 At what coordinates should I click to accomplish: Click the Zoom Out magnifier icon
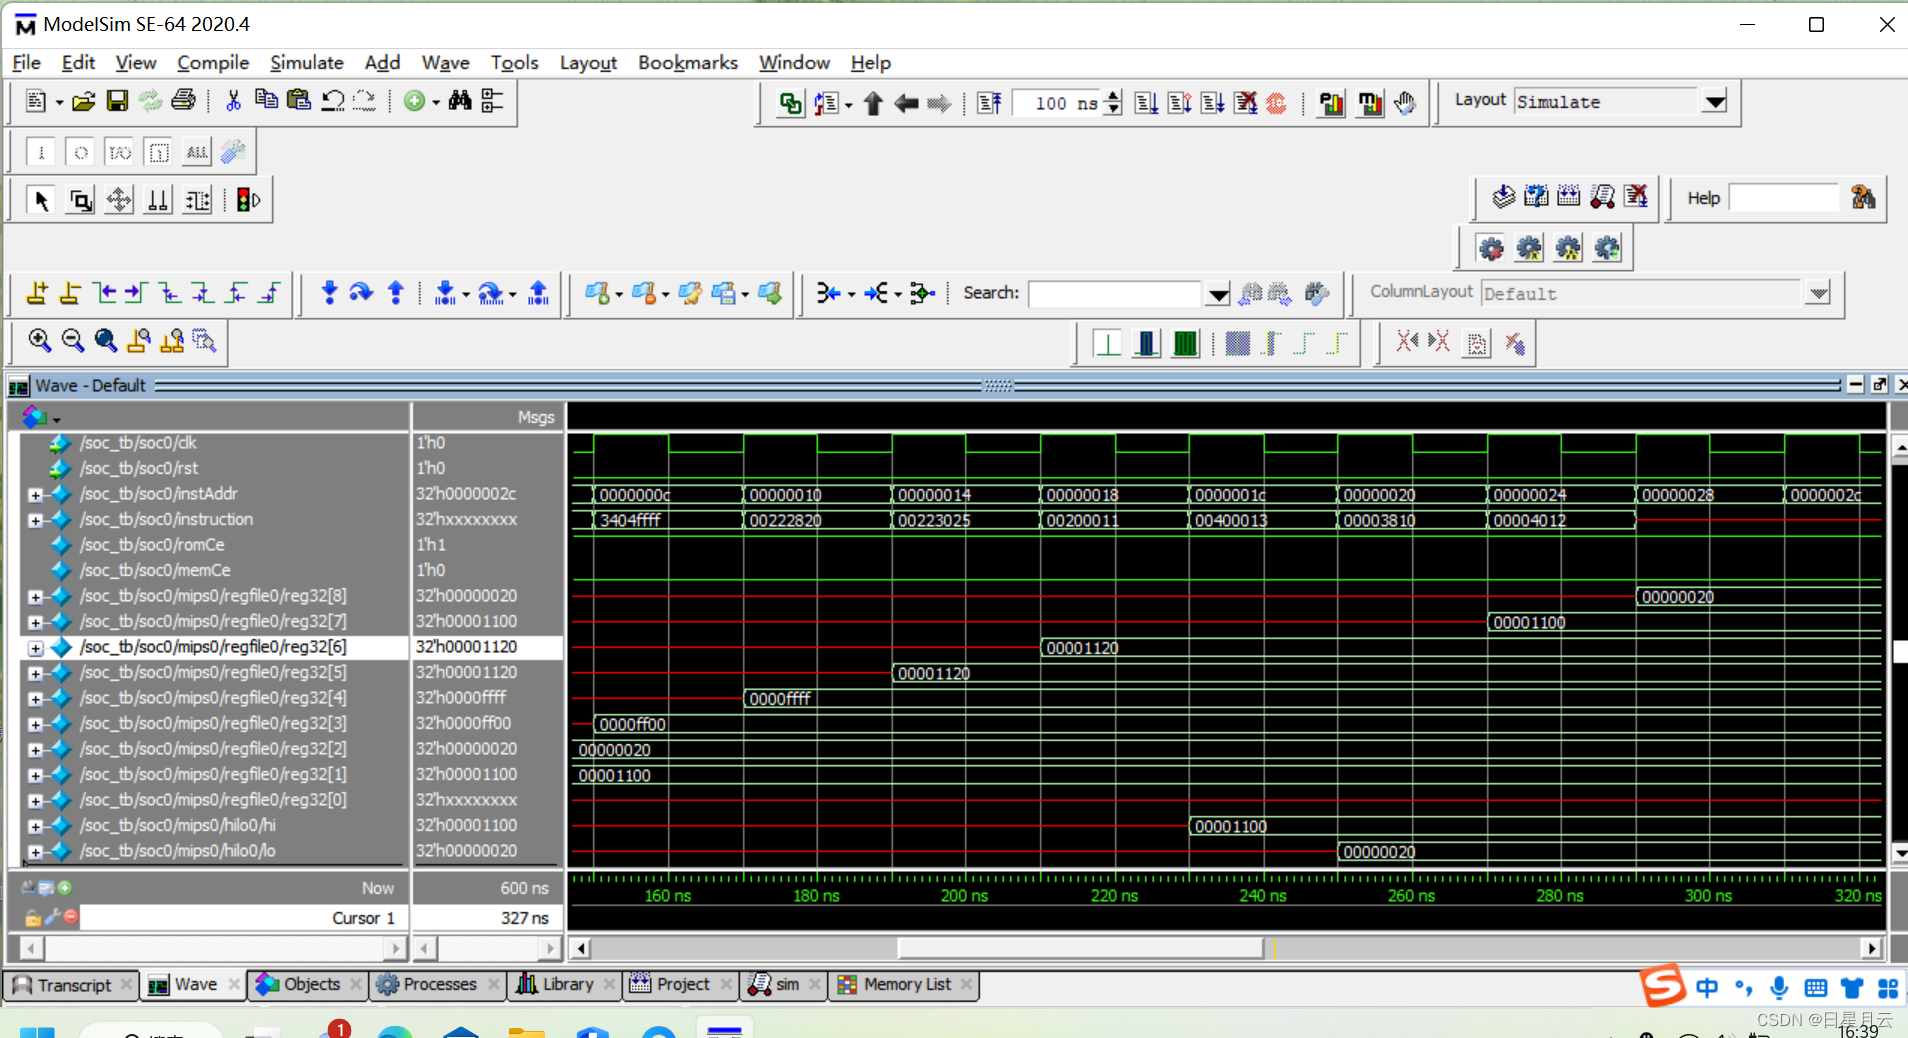tap(73, 341)
